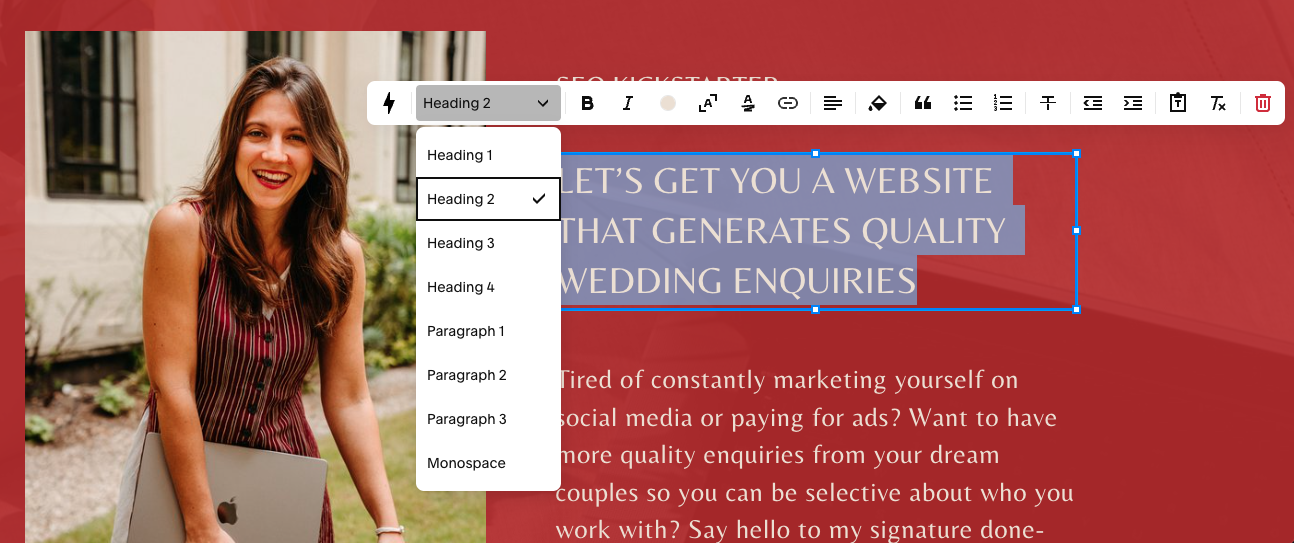This screenshot has height=543, width=1294.
Task: Insert a link with the chain icon
Action: pos(788,103)
